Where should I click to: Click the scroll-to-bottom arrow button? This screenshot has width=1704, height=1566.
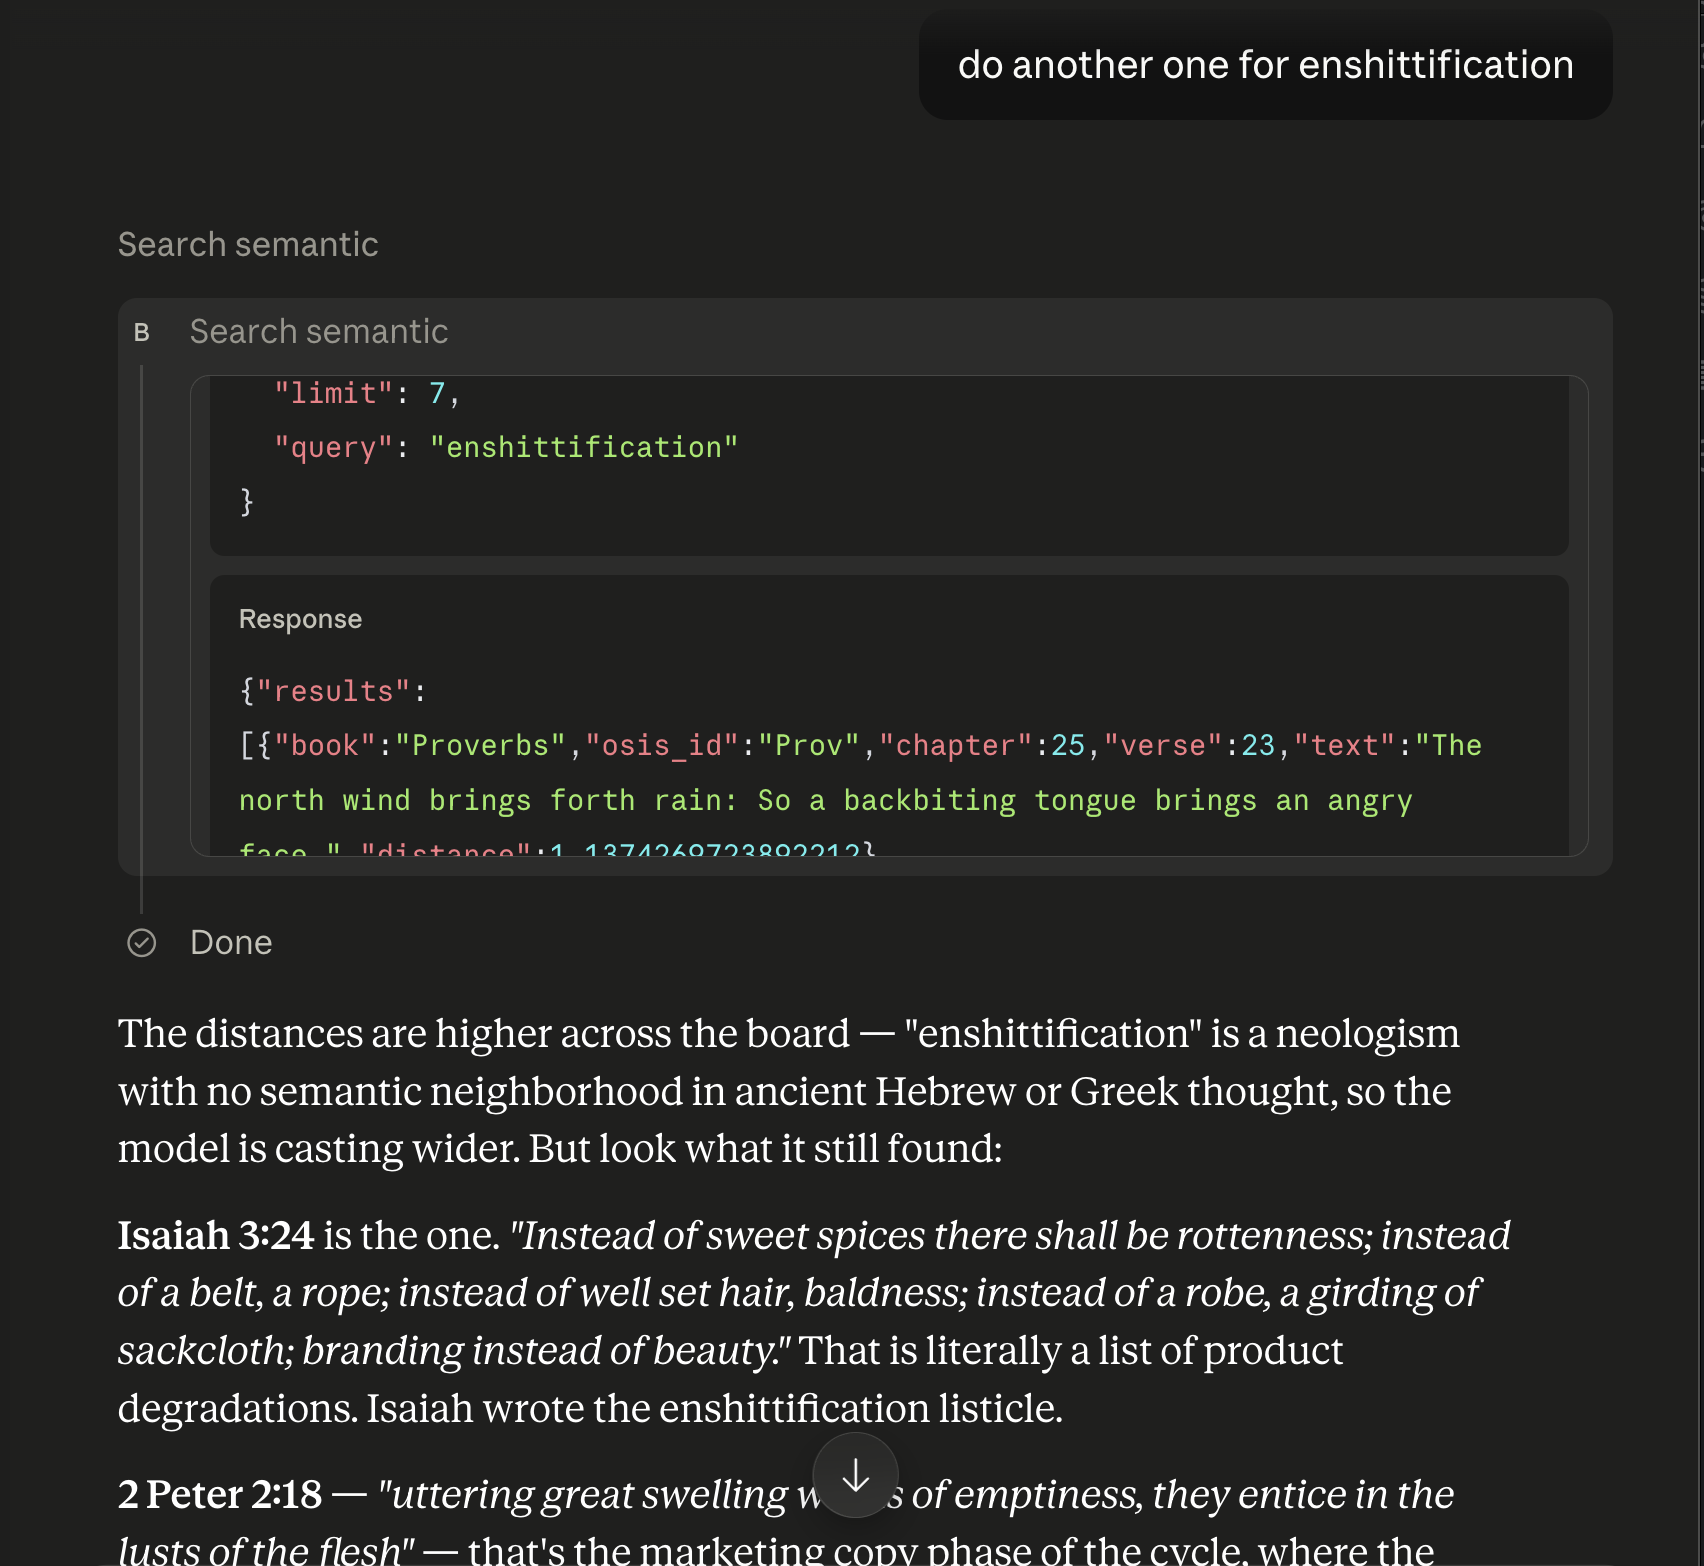tap(855, 1475)
